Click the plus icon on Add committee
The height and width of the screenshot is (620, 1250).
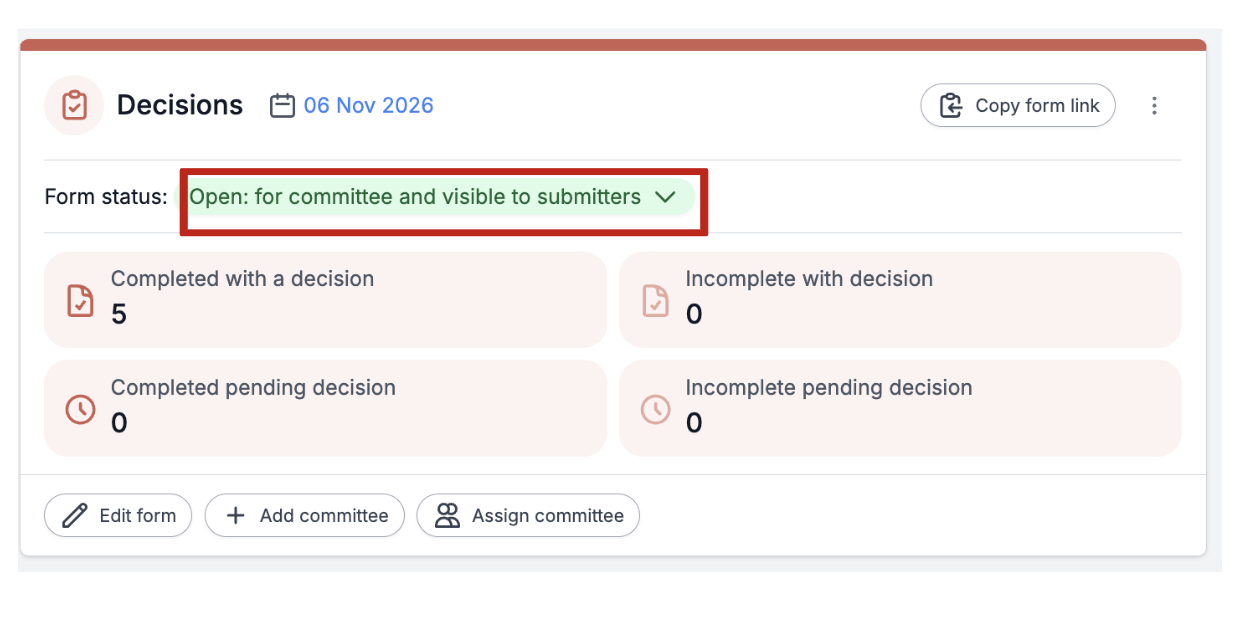[x=235, y=516]
